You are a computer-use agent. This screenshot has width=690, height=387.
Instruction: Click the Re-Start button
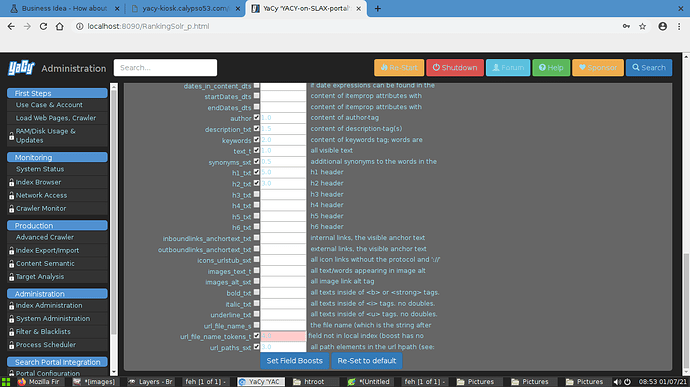point(399,67)
